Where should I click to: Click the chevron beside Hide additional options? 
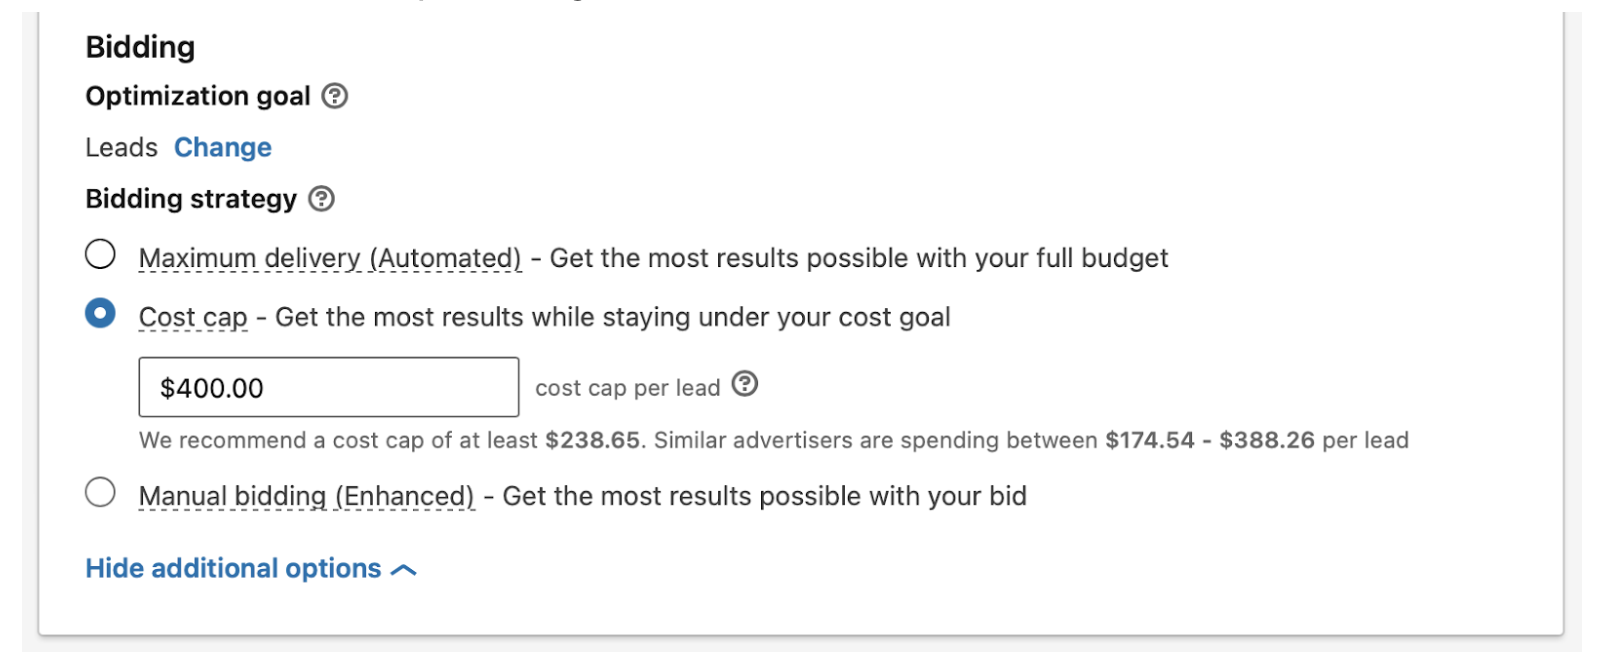[404, 568]
